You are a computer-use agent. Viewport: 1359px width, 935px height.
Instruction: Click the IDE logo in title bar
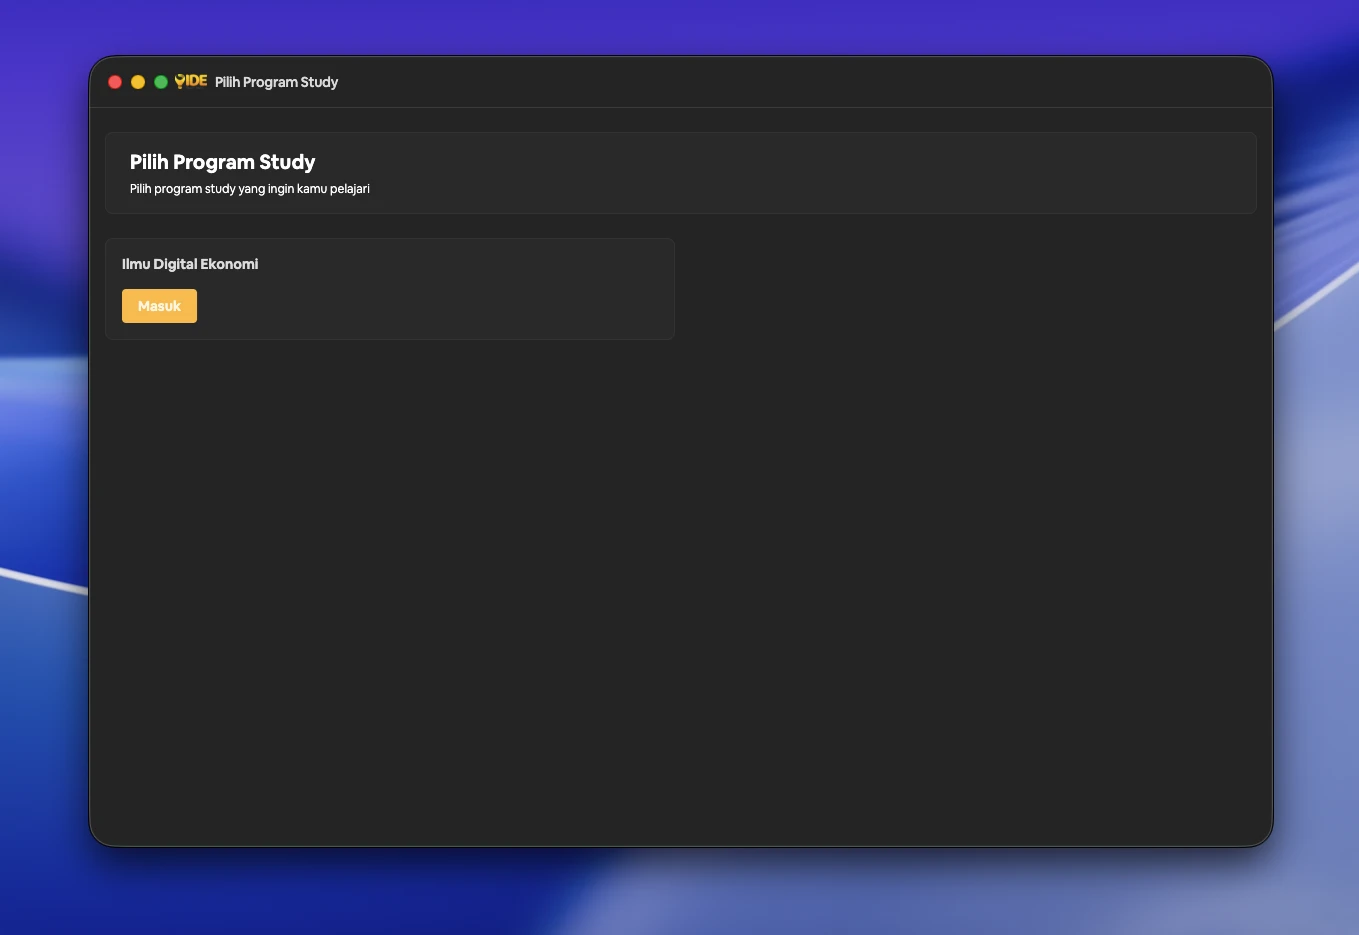[x=191, y=81]
